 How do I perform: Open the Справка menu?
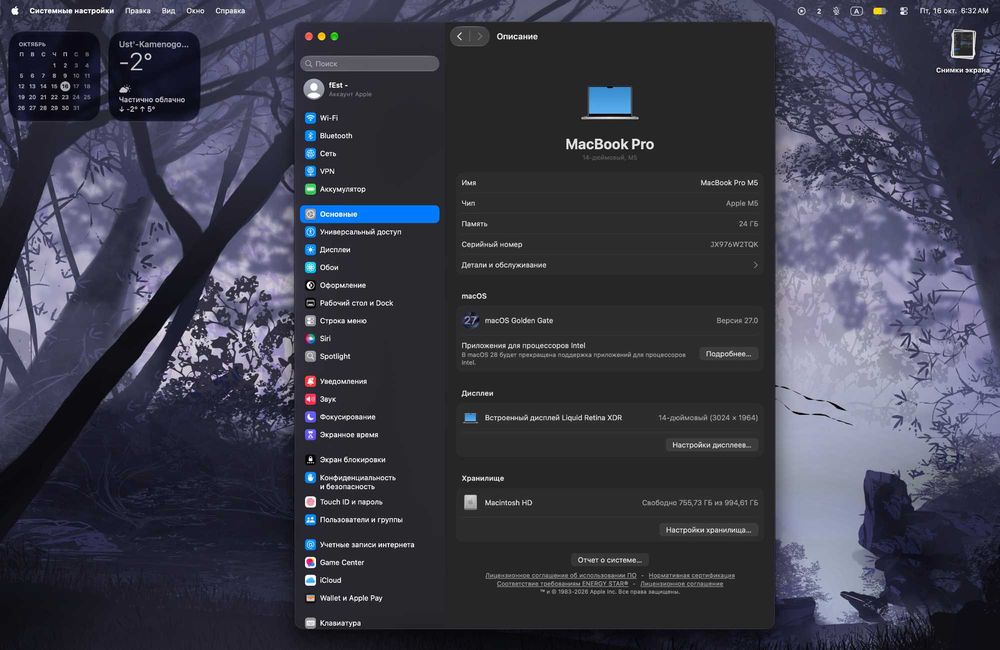coord(230,11)
